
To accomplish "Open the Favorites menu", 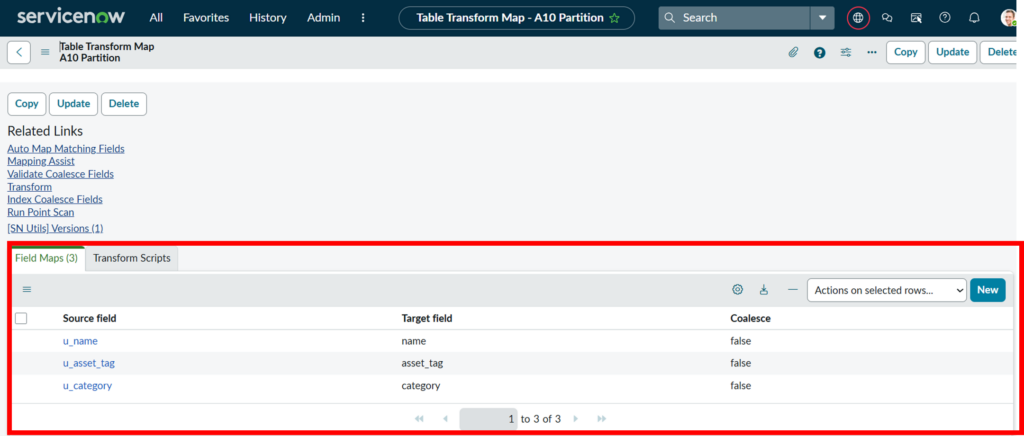I will [206, 18].
